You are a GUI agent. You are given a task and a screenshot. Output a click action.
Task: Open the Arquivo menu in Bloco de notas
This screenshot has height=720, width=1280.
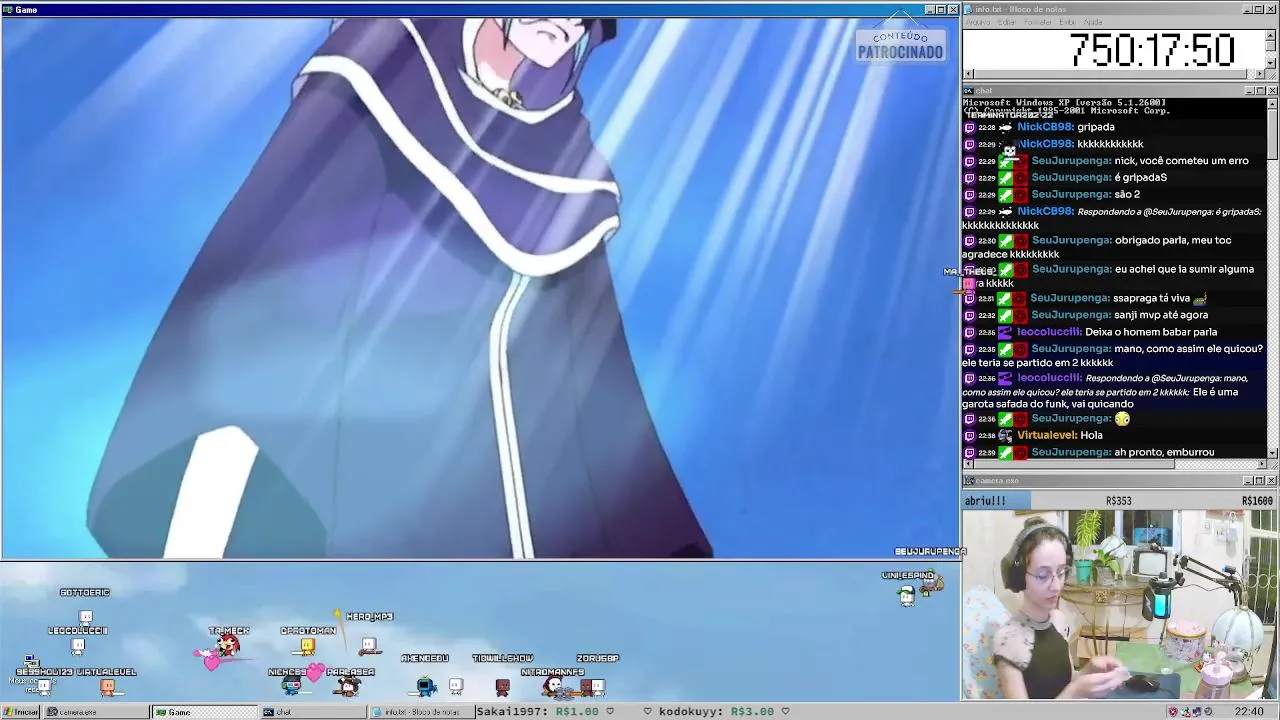pyautogui.click(x=978, y=22)
